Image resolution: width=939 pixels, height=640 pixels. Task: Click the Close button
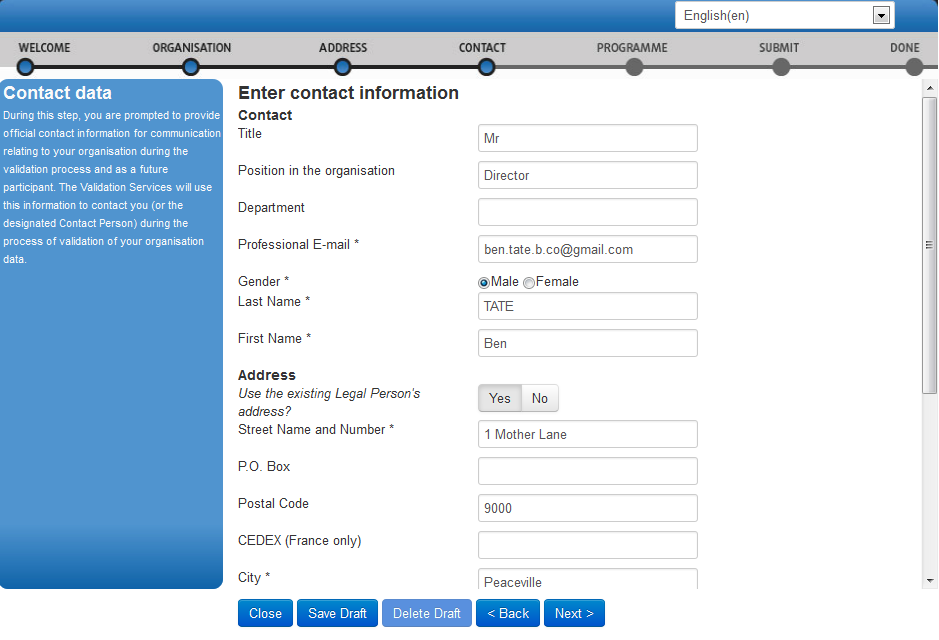[x=265, y=613]
